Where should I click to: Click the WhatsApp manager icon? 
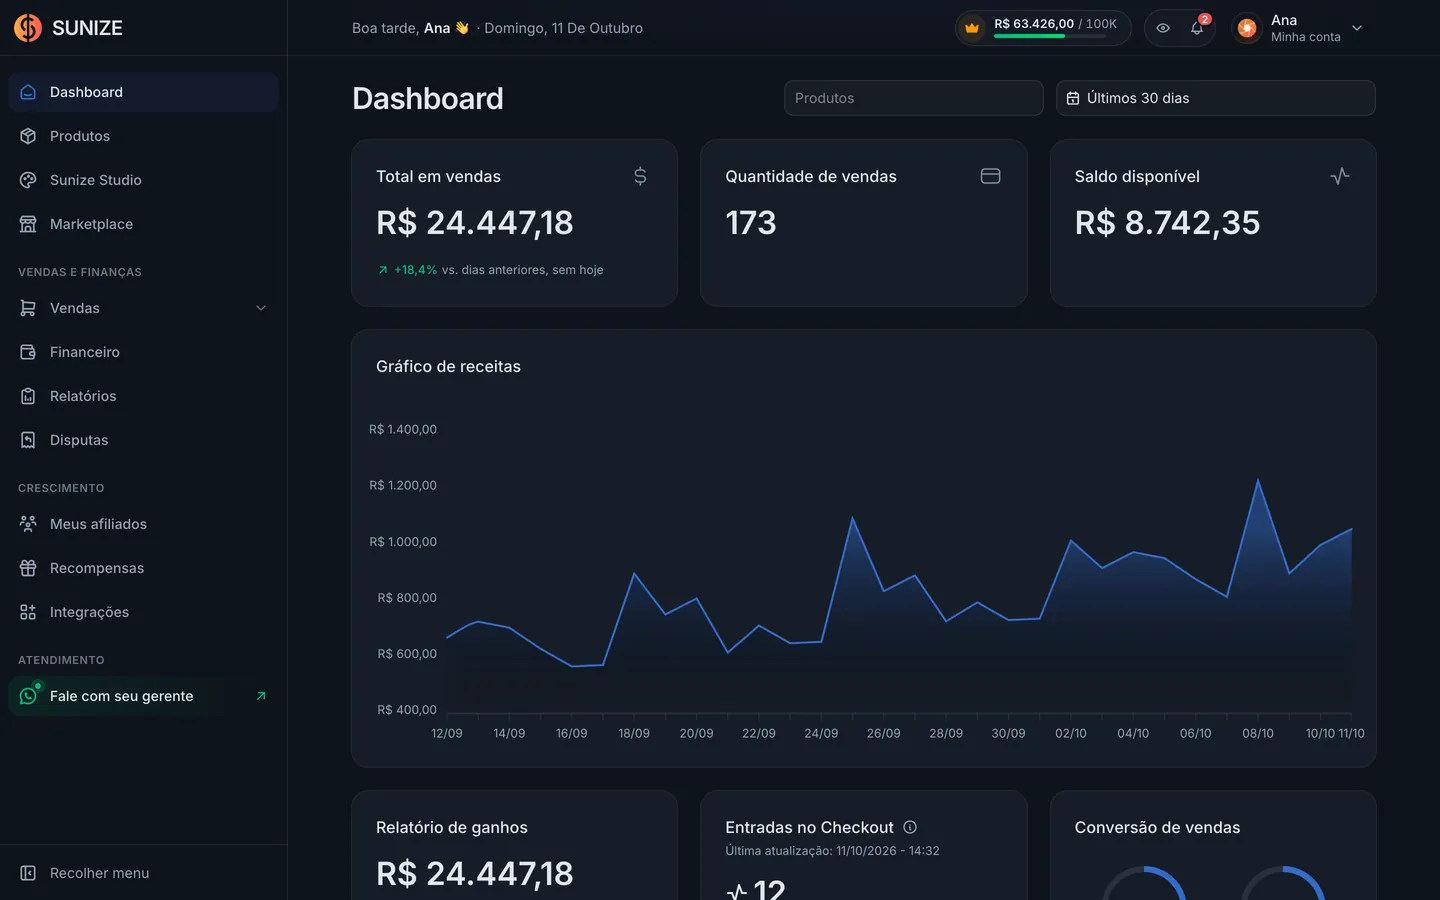click(29, 695)
